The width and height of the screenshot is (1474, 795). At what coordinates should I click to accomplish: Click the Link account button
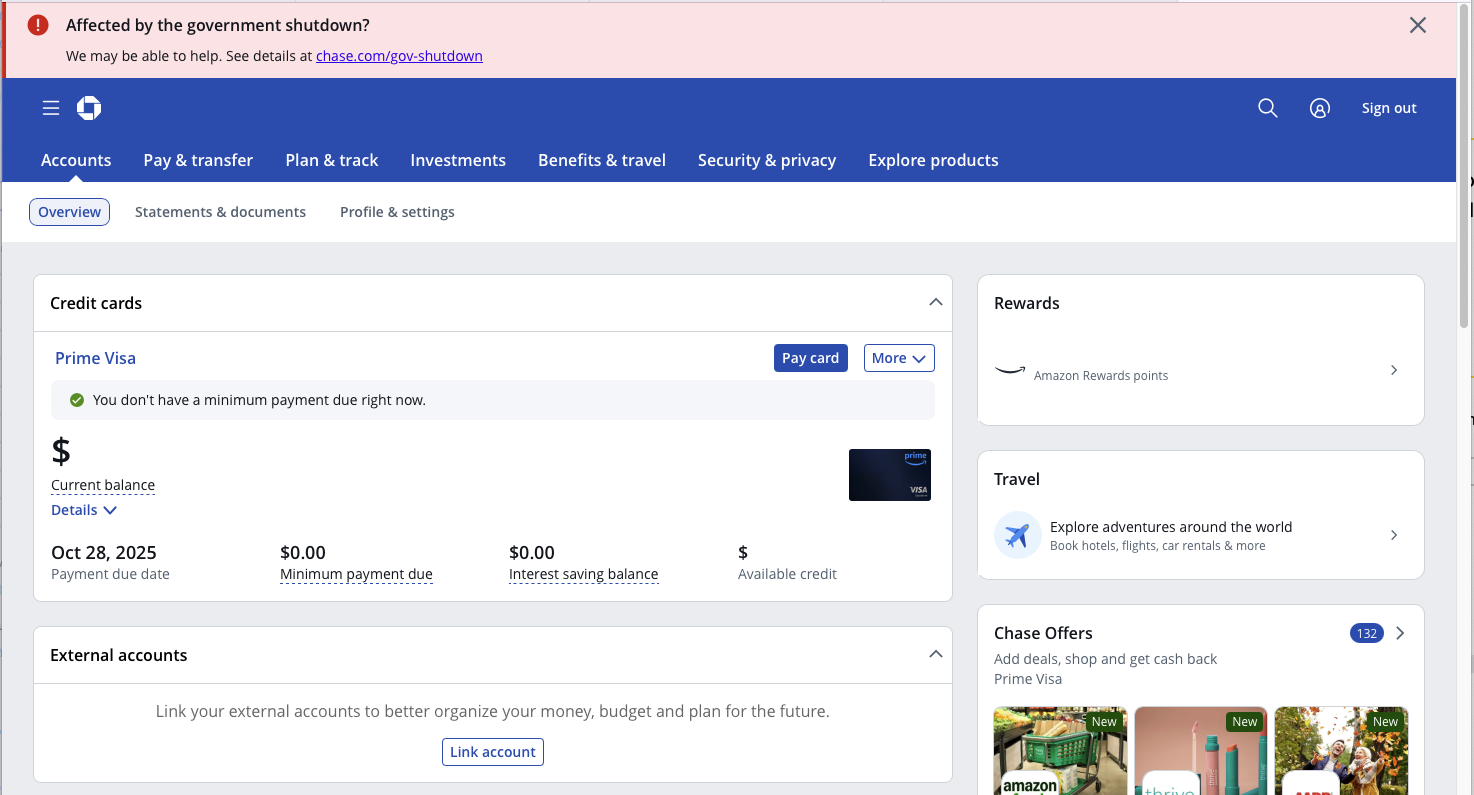click(x=492, y=751)
